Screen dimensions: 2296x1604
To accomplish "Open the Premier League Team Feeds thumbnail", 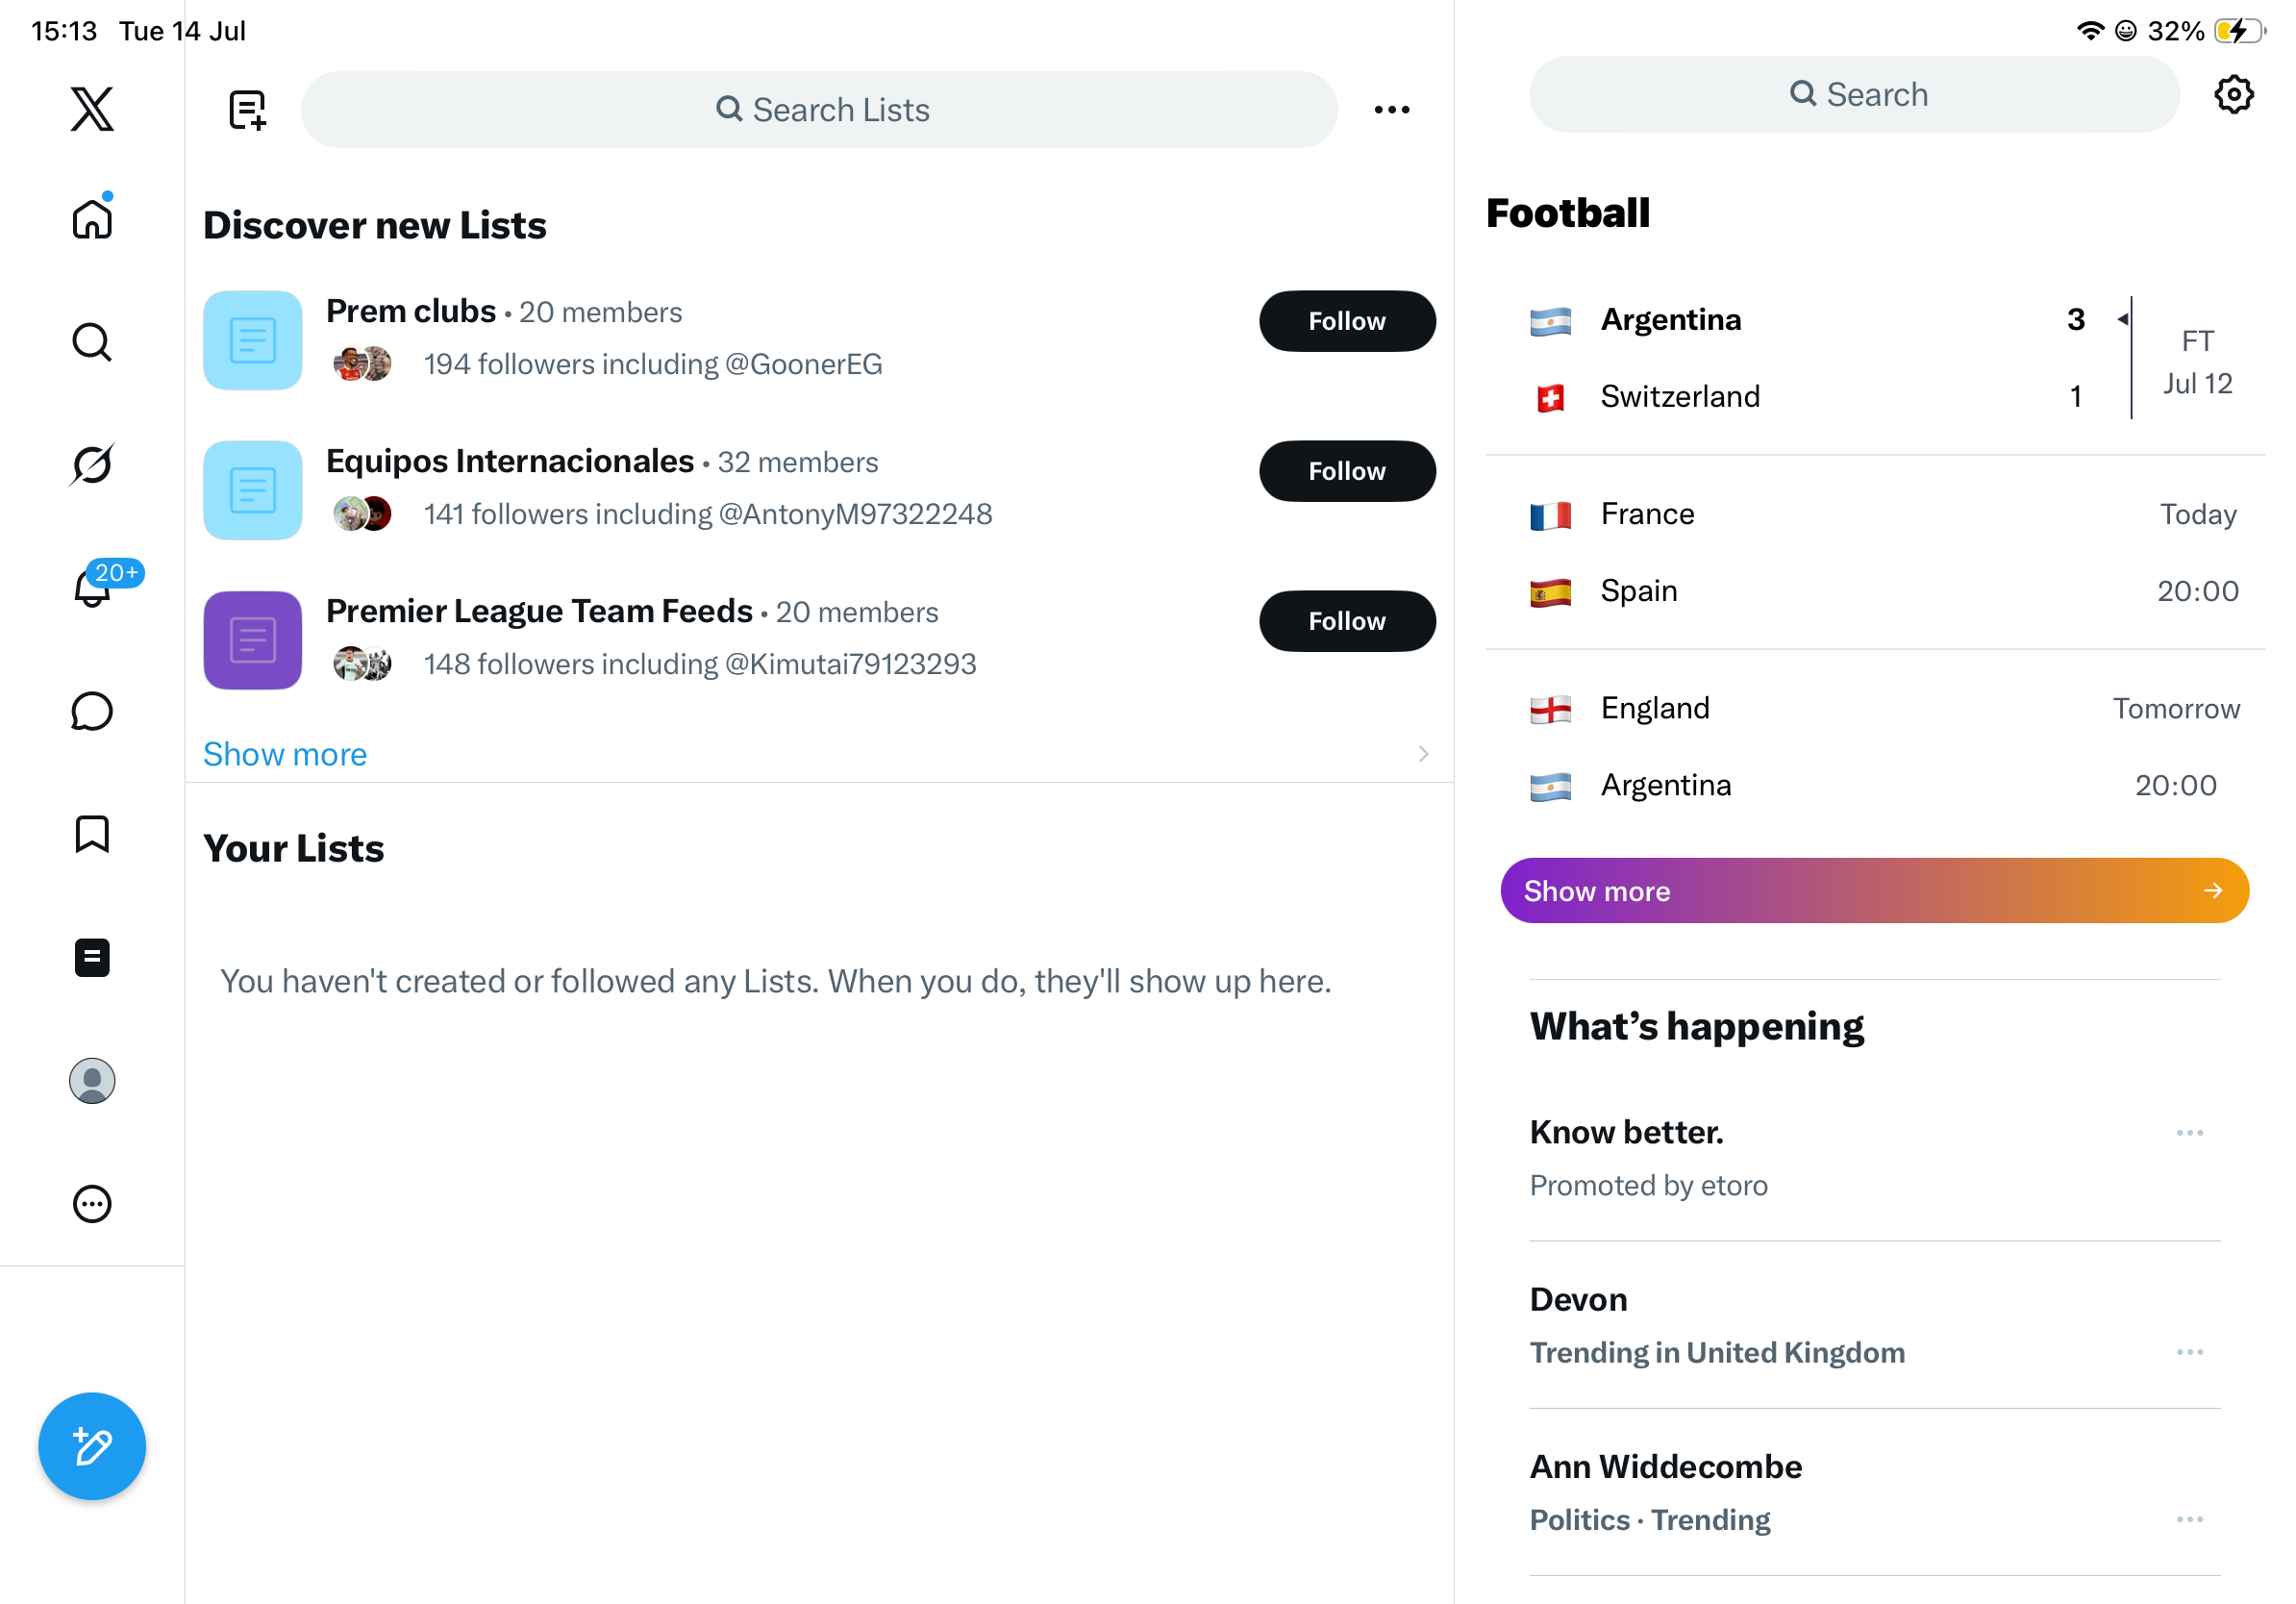I will point(253,640).
